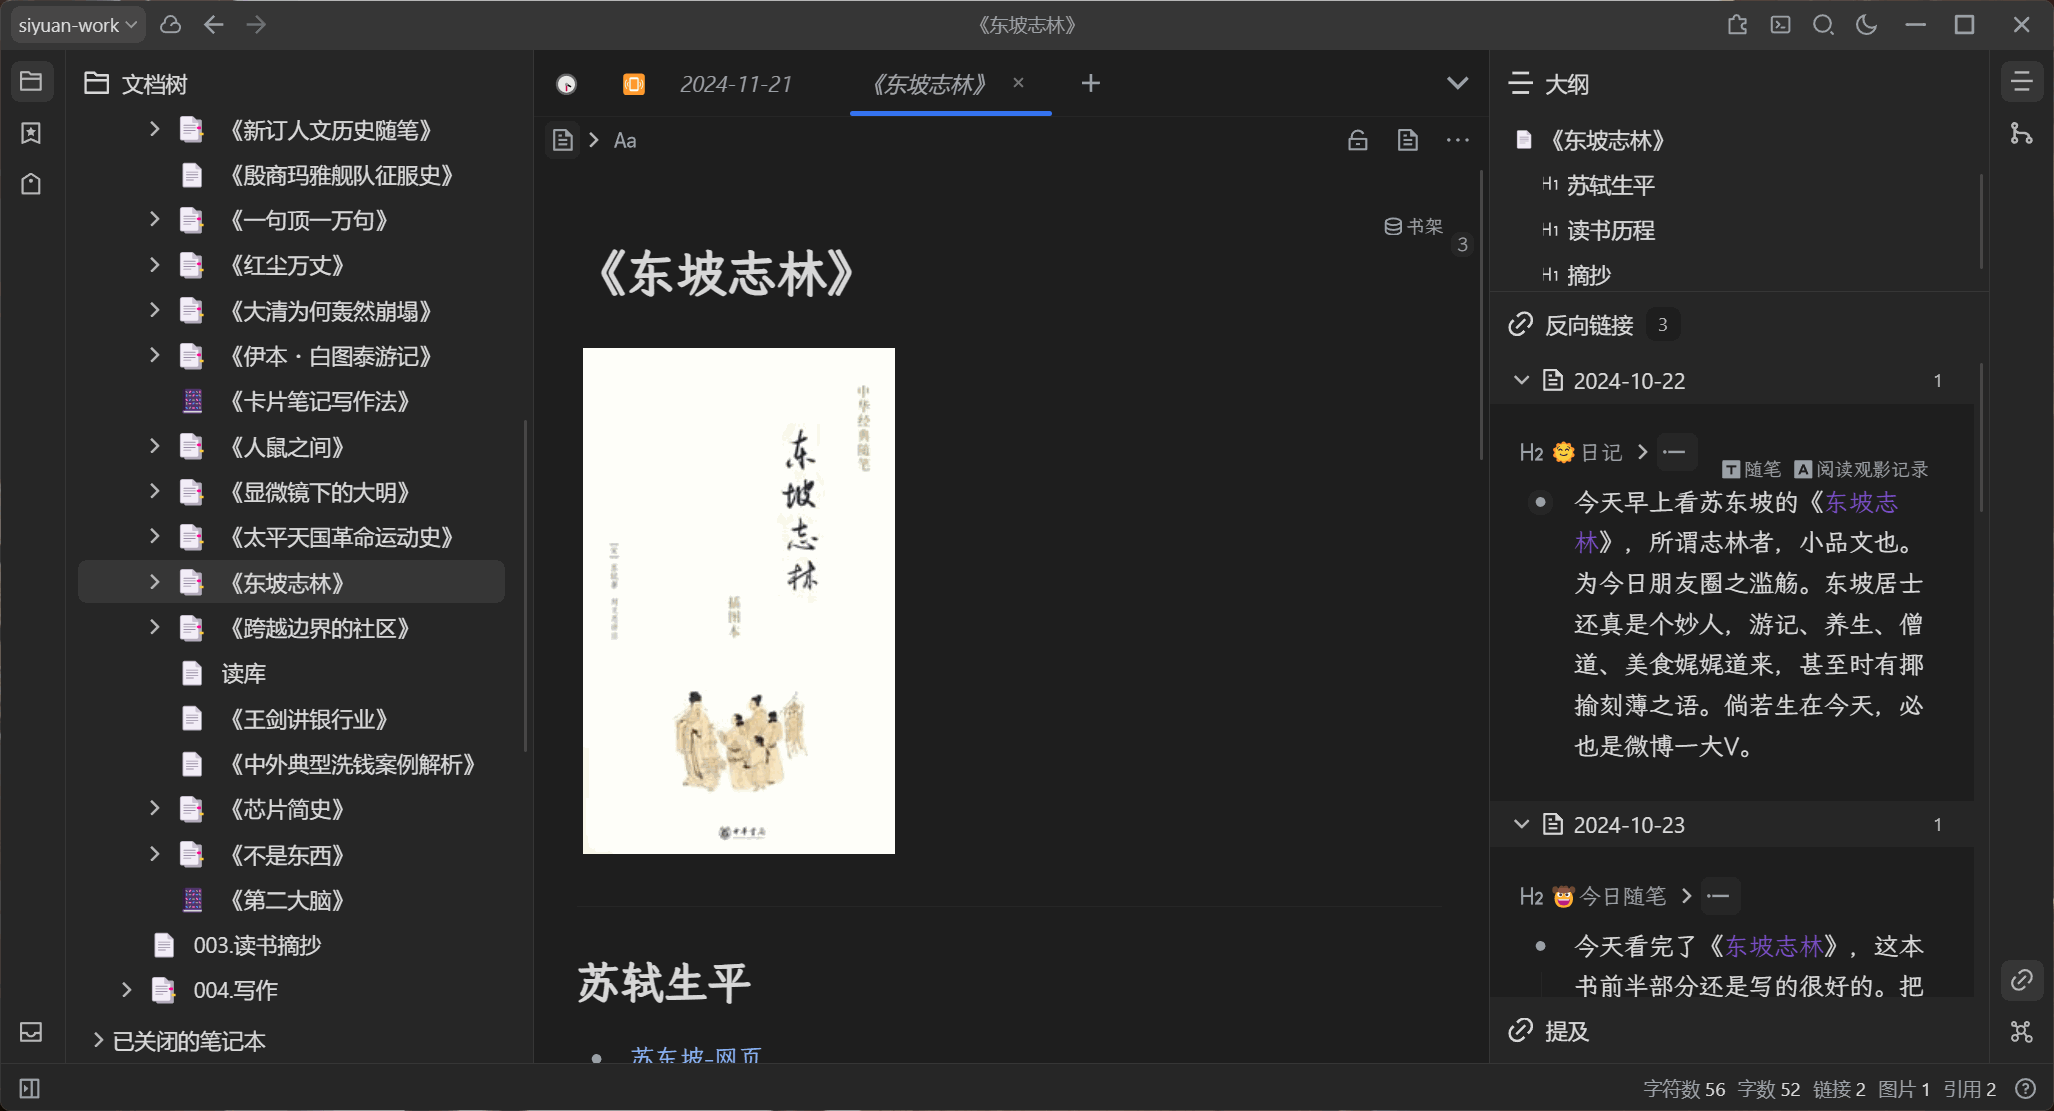Screen dimensions: 2054x1111
Task: Expand the 《东坡志林》 tree item
Action: coord(154,582)
